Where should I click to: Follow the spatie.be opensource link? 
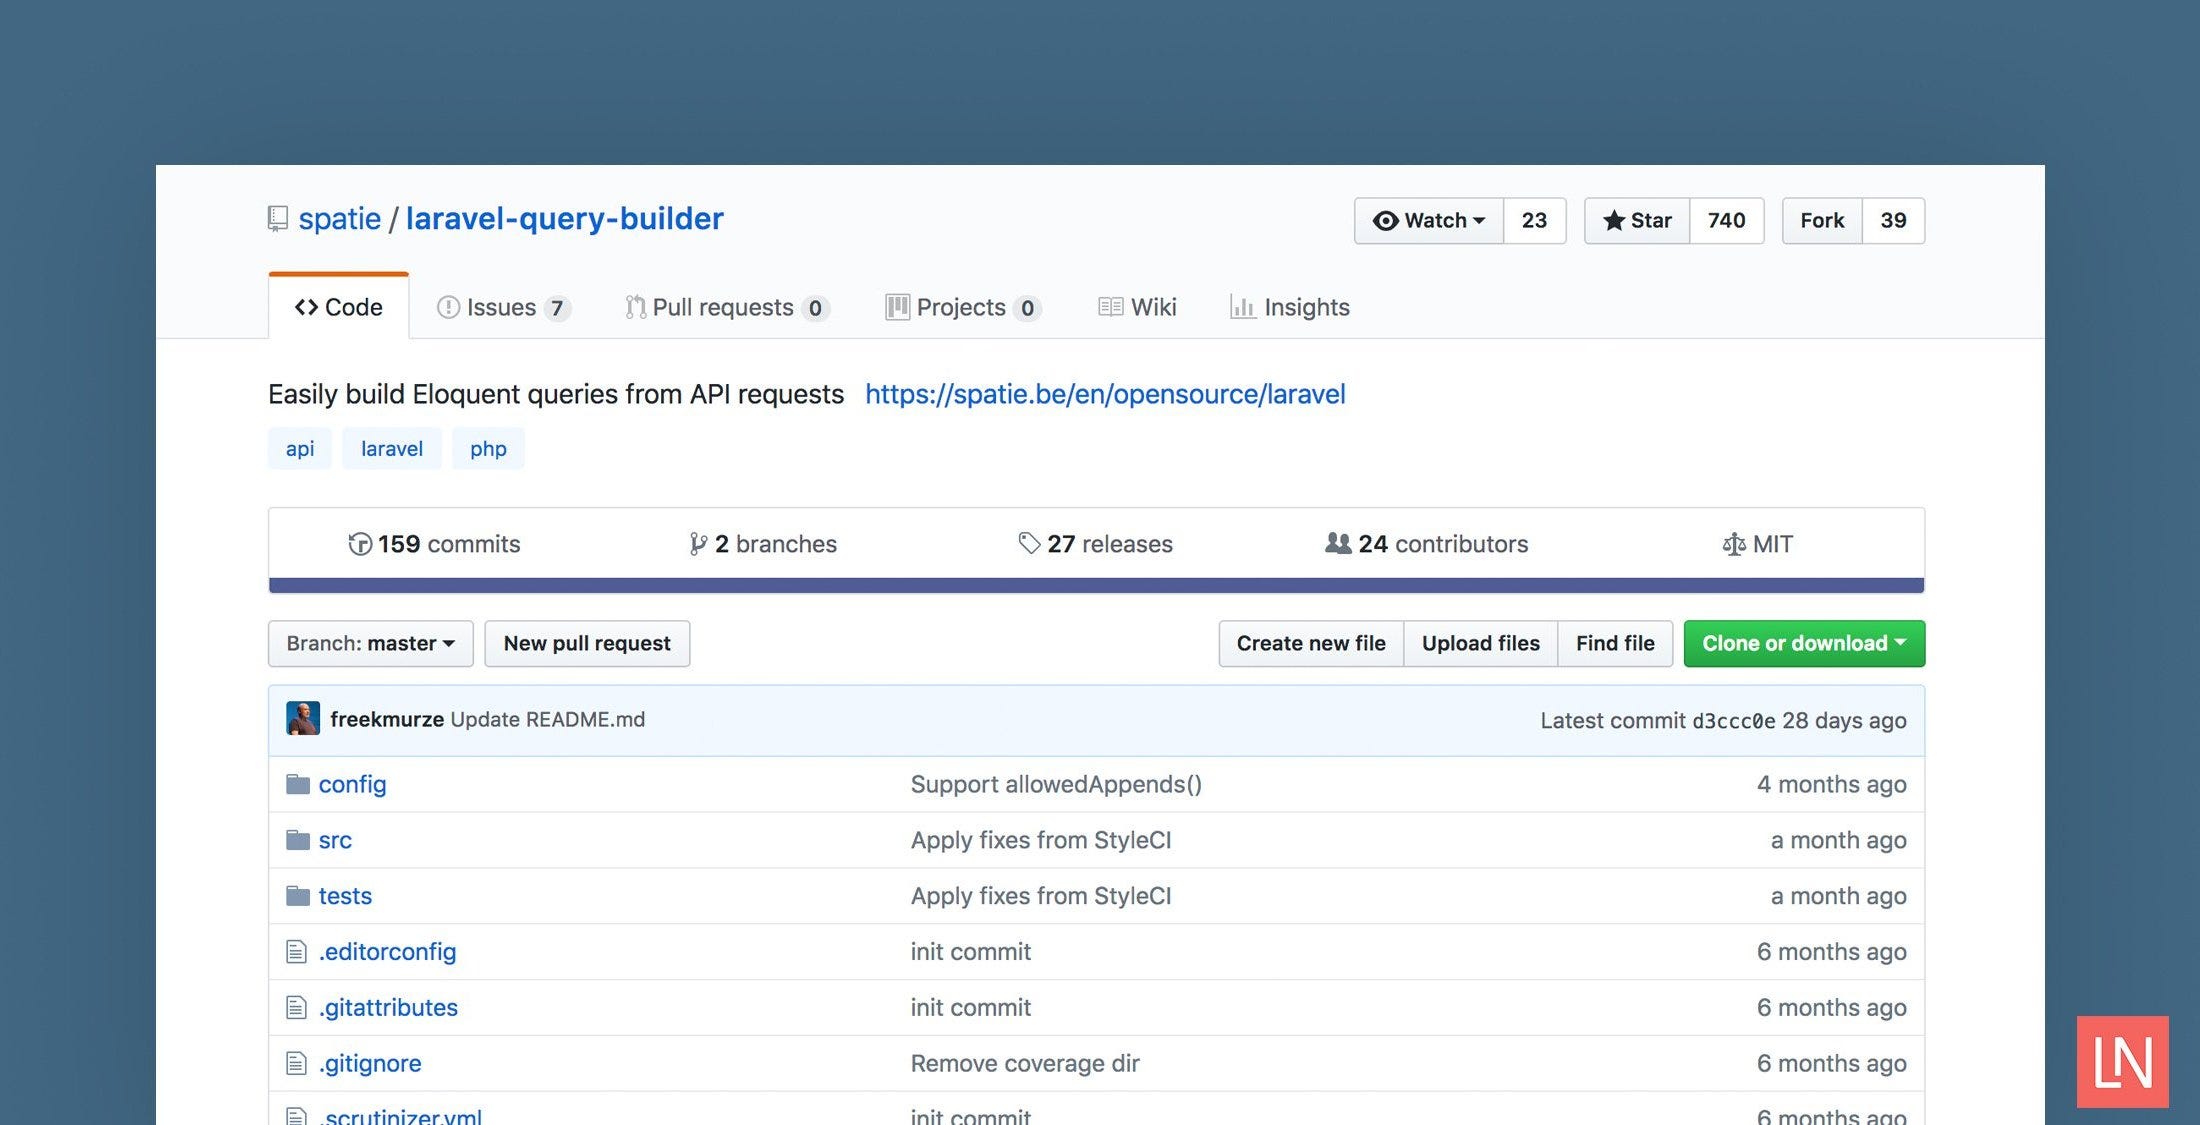1105,394
